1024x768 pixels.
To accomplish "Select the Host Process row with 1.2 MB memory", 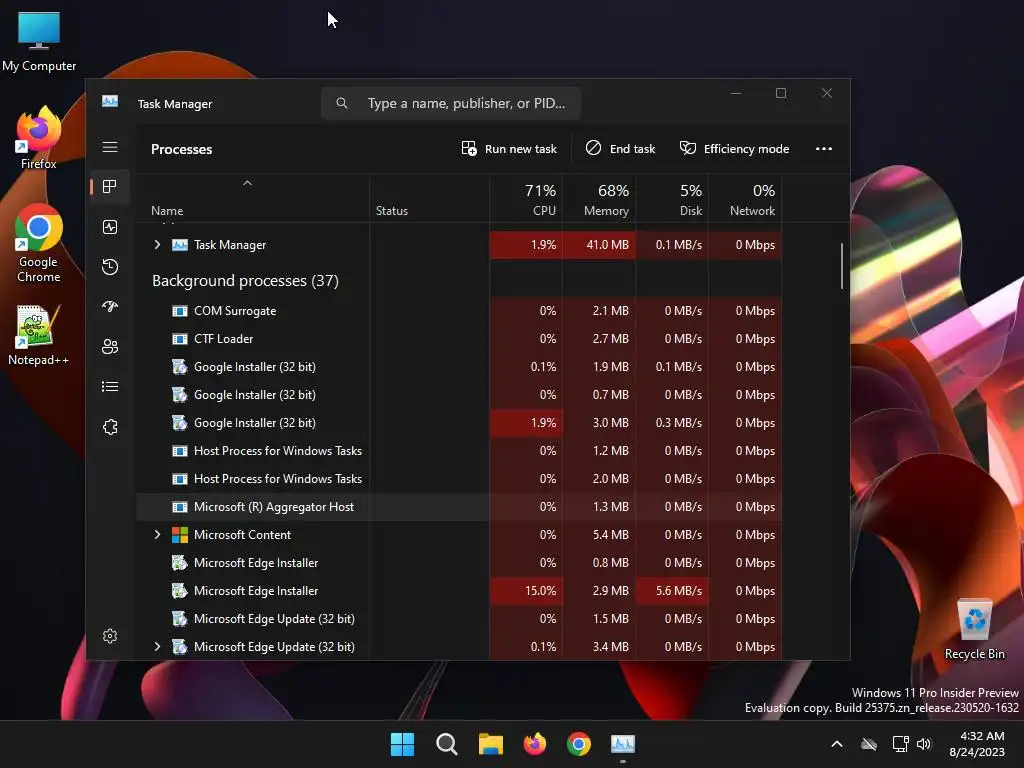I will point(458,451).
